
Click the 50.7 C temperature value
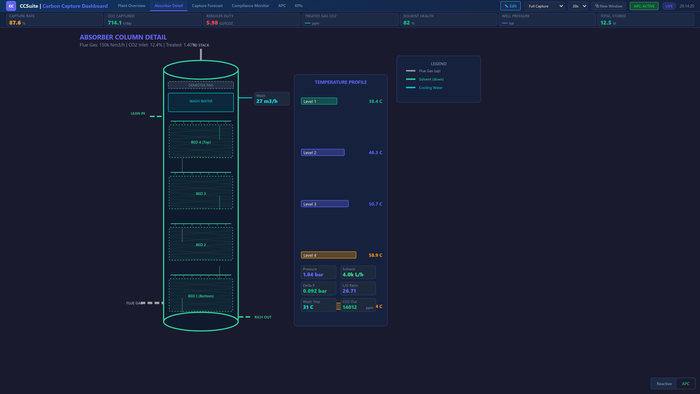[375, 204]
